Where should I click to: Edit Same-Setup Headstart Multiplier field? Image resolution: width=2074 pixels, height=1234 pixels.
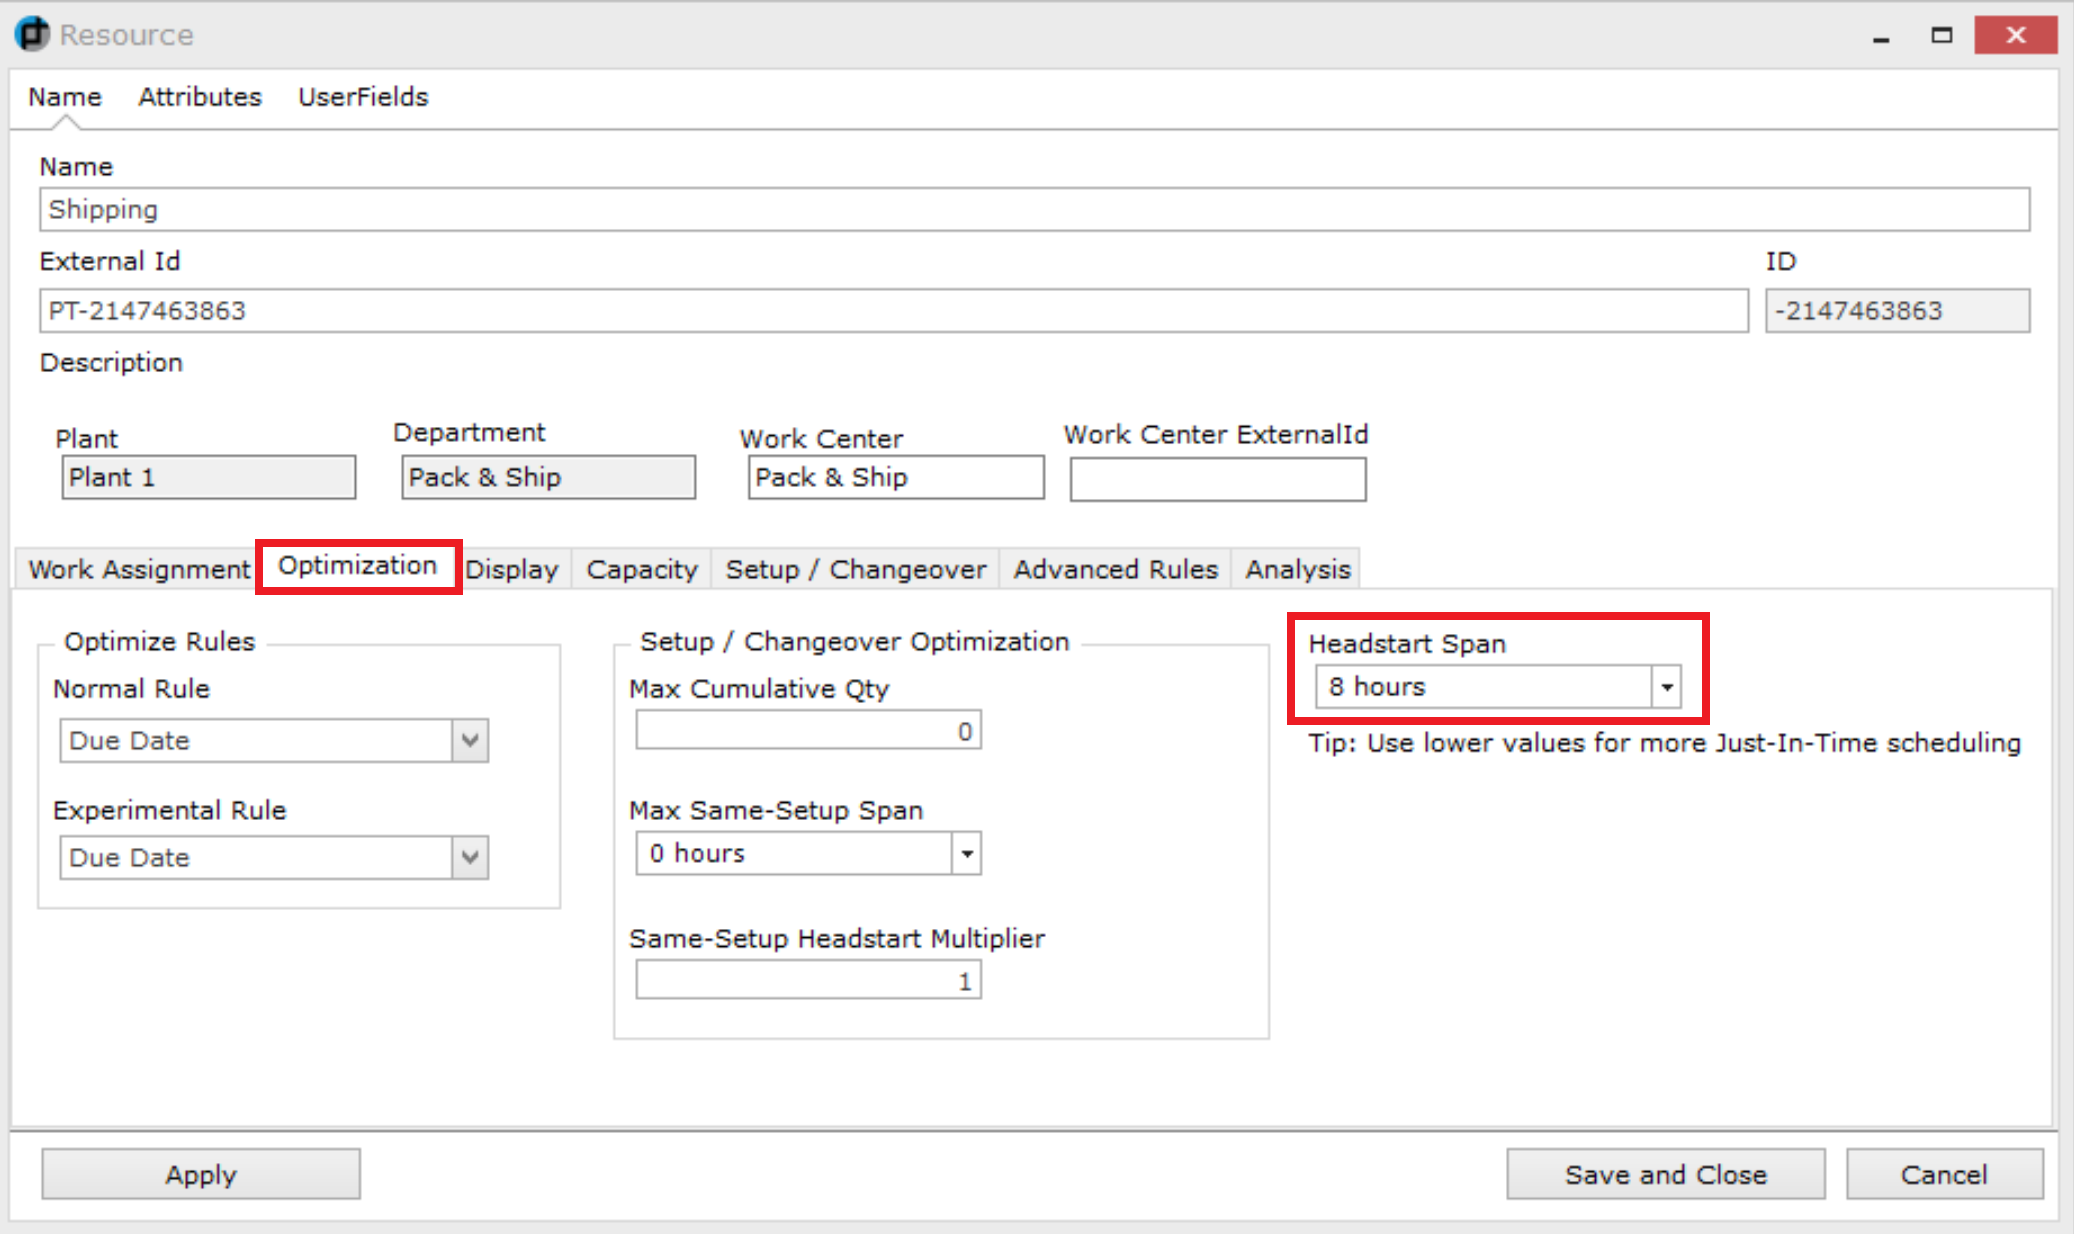[x=808, y=981]
